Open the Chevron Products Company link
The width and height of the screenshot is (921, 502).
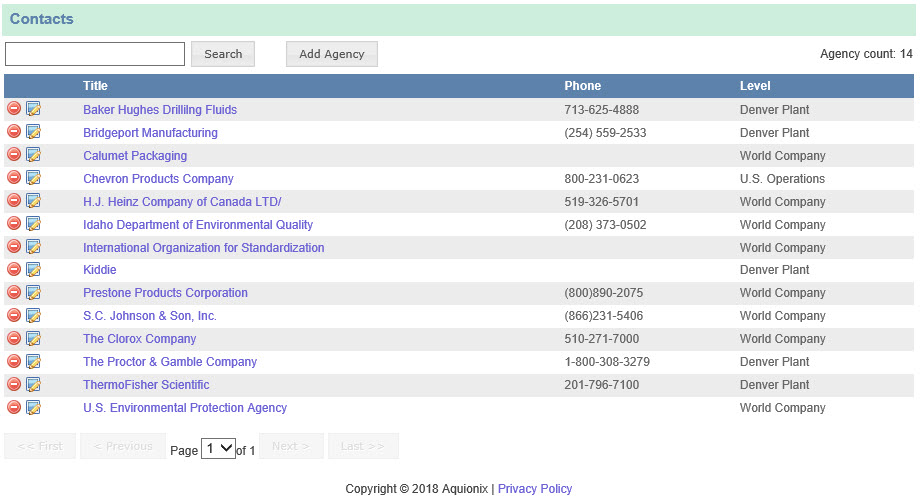(x=158, y=178)
